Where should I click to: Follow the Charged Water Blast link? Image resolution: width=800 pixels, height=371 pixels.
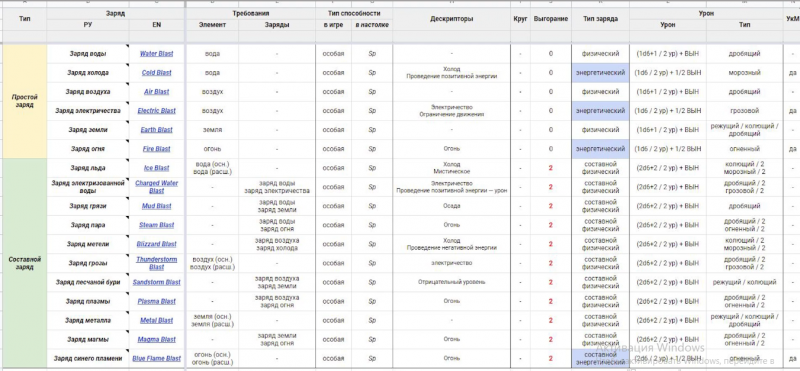pyautogui.click(x=157, y=187)
